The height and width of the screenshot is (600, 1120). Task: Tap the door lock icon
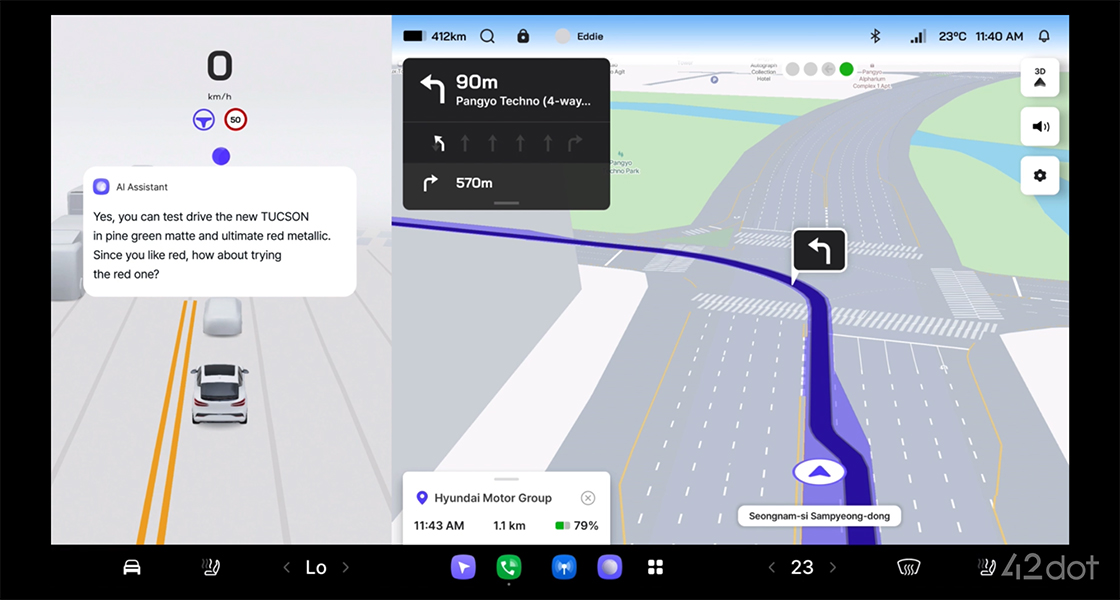coord(522,36)
